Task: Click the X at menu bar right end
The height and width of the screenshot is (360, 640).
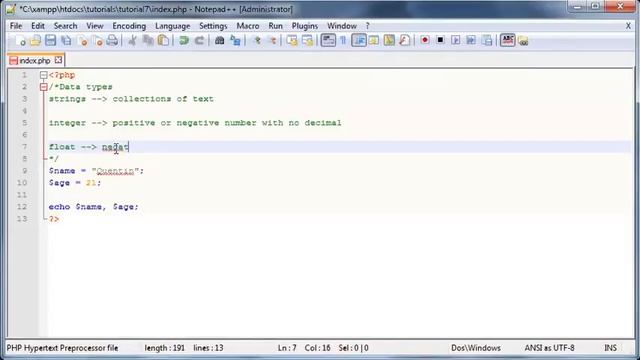Action: coord(628,26)
